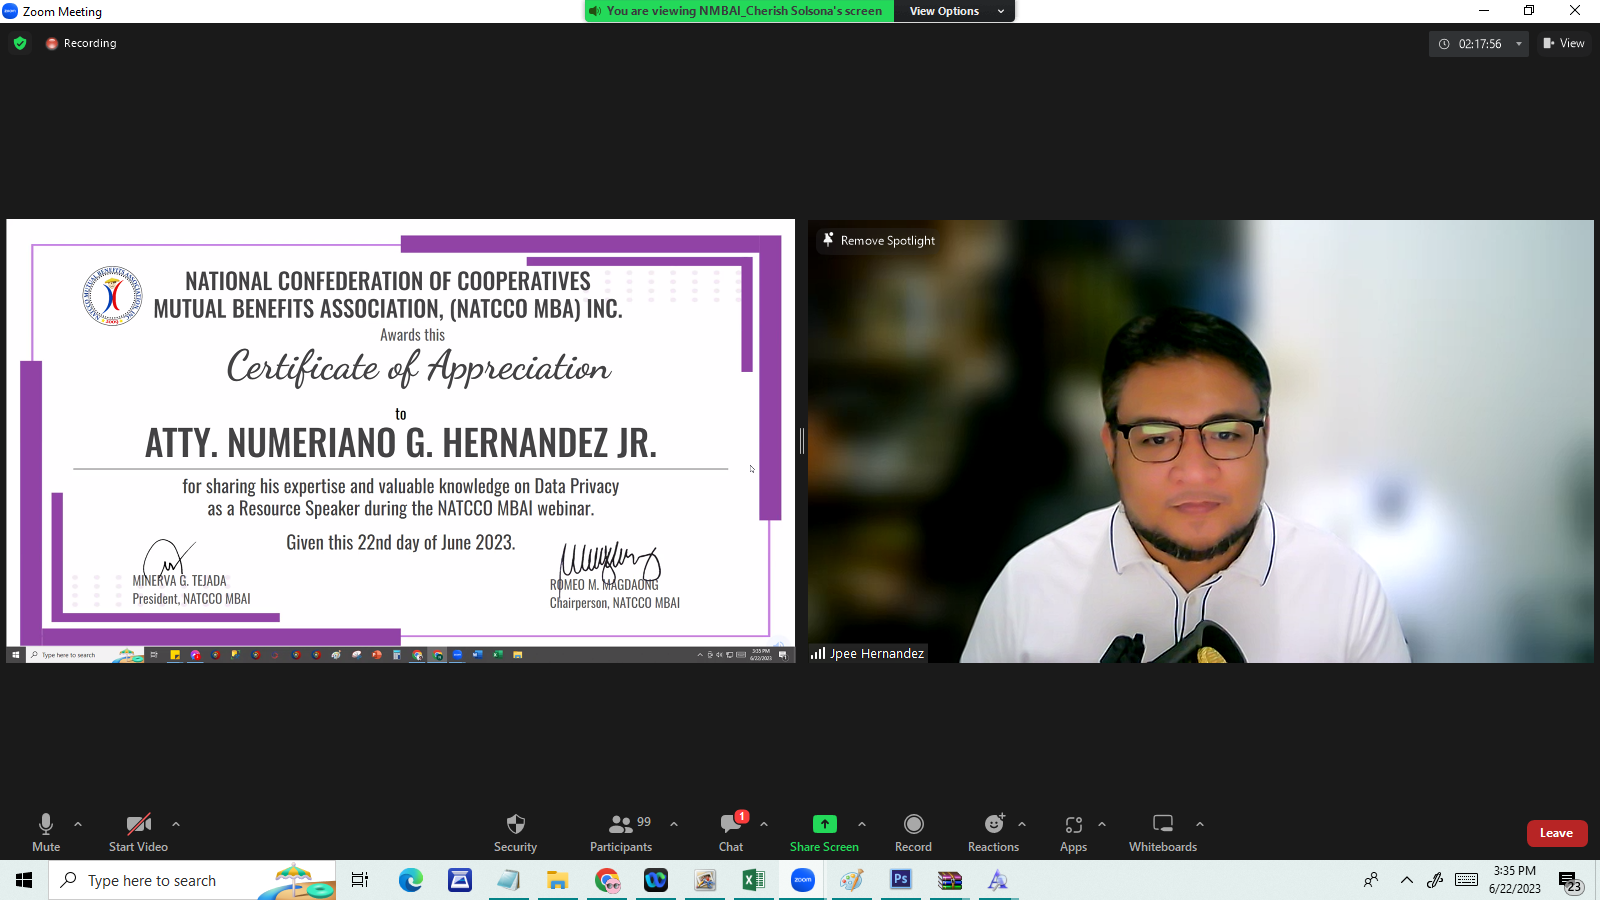
Task: Click the divider handle between screen and video
Action: [x=801, y=441]
